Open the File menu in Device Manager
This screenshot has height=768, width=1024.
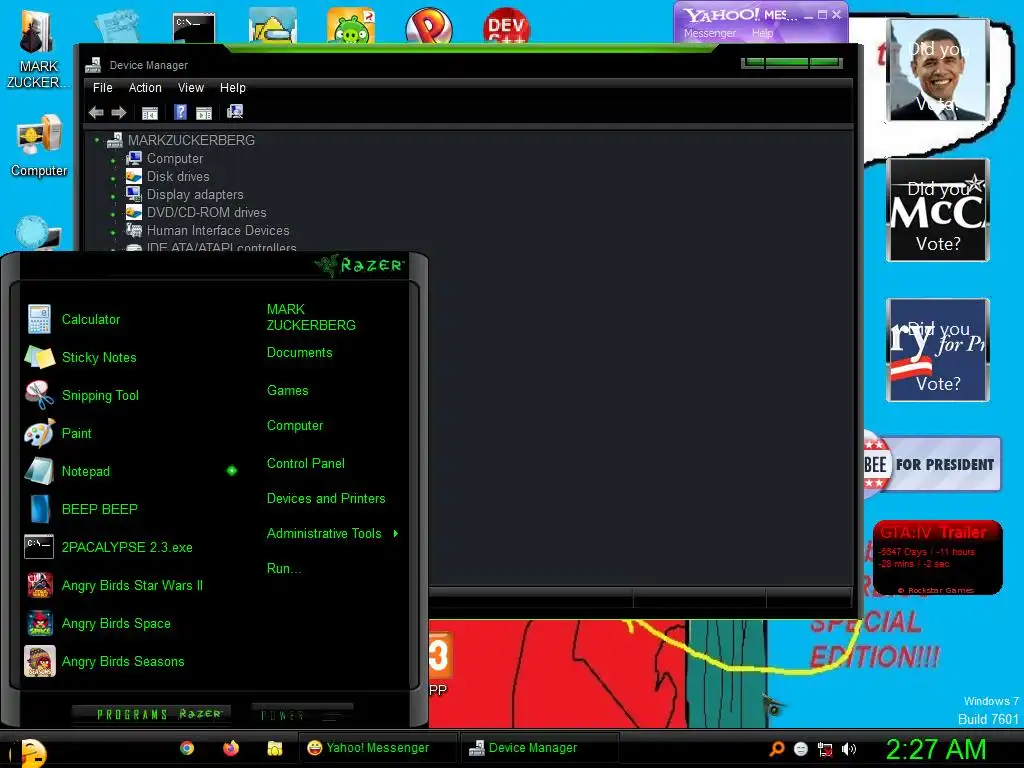103,88
